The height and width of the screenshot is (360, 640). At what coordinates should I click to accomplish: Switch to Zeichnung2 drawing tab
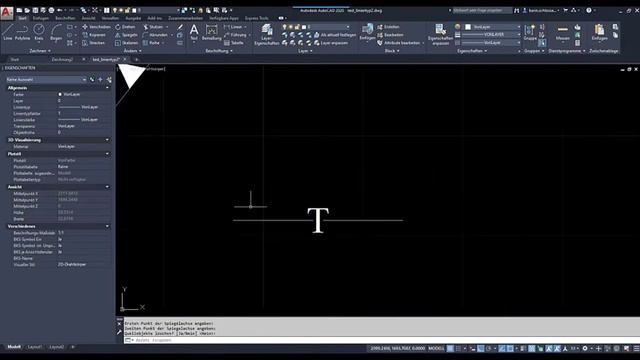[x=62, y=60]
